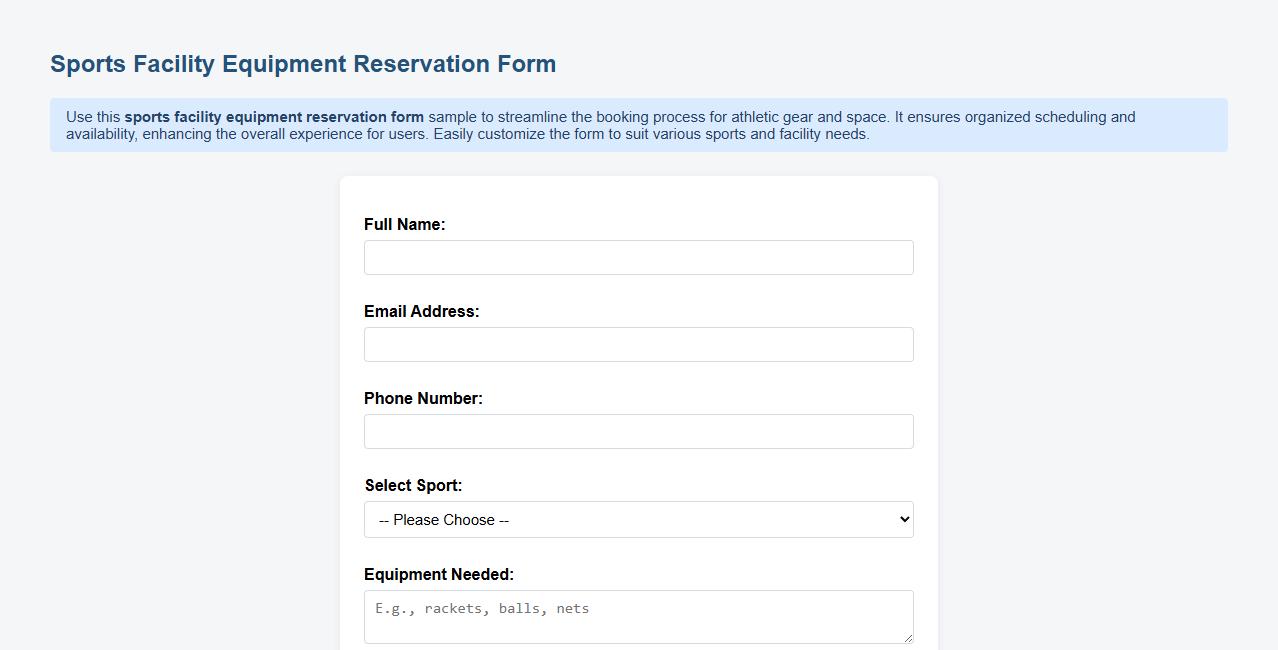Click the Full Name label
This screenshot has height=650, width=1278.
click(404, 224)
